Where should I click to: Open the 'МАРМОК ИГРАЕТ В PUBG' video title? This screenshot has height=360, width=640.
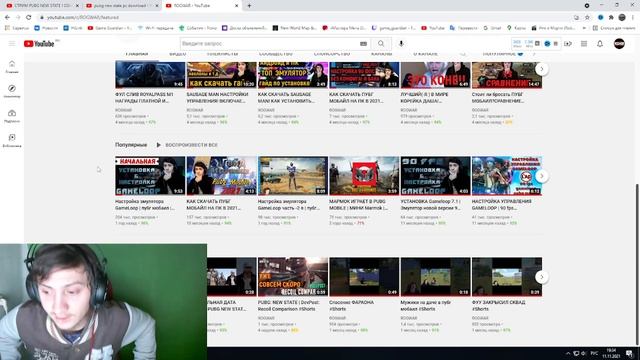(359, 204)
